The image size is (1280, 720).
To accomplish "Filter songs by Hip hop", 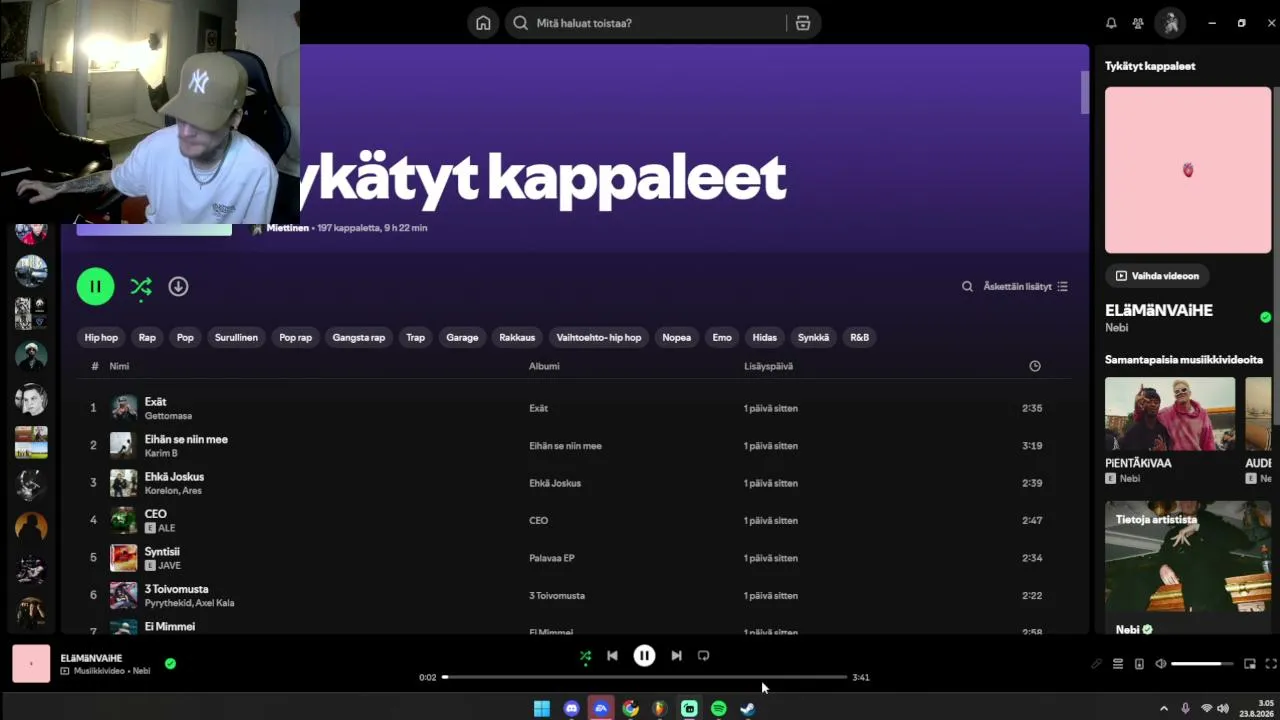I will click(101, 338).
